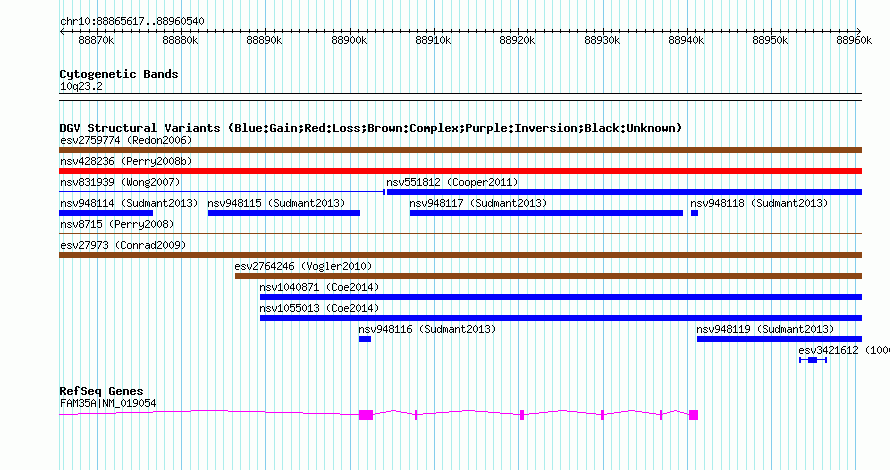This screenshot has width=890, height=470.
Task: Click the 88910k ruler tick label
Action: [x=433, y=40]
